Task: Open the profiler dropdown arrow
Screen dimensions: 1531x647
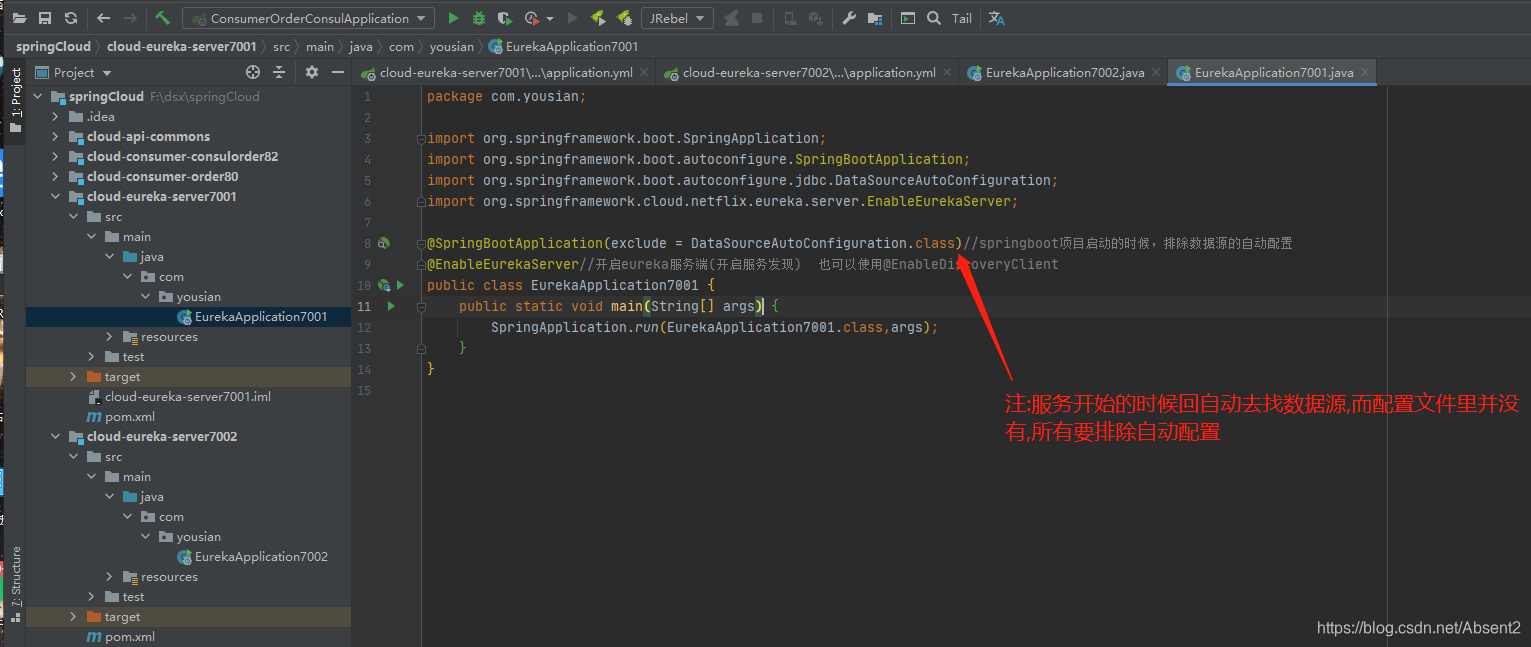Action: 550,18
